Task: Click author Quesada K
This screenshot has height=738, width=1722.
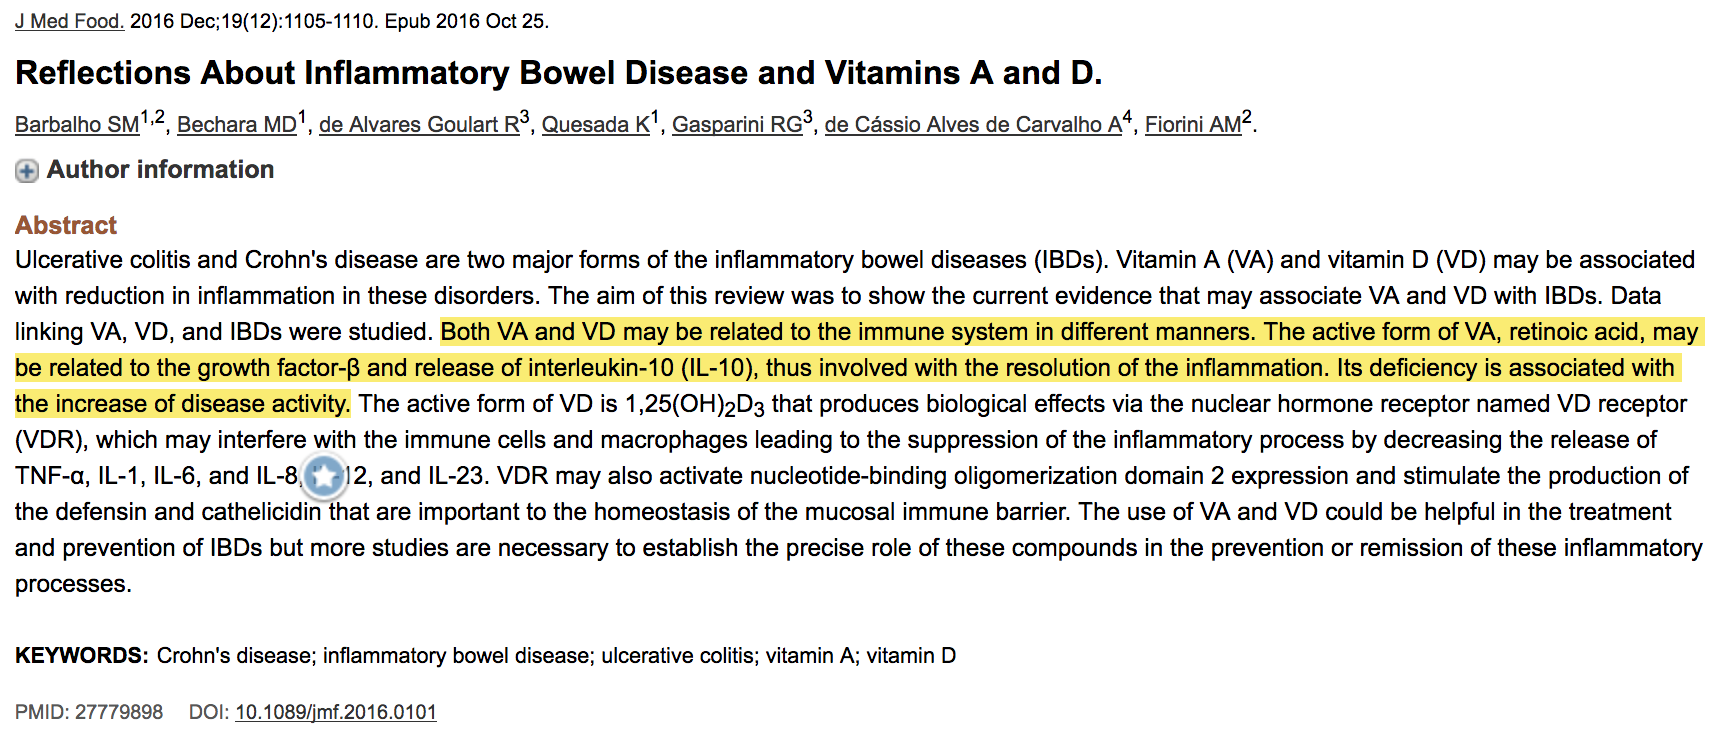Action: (596, 125)
